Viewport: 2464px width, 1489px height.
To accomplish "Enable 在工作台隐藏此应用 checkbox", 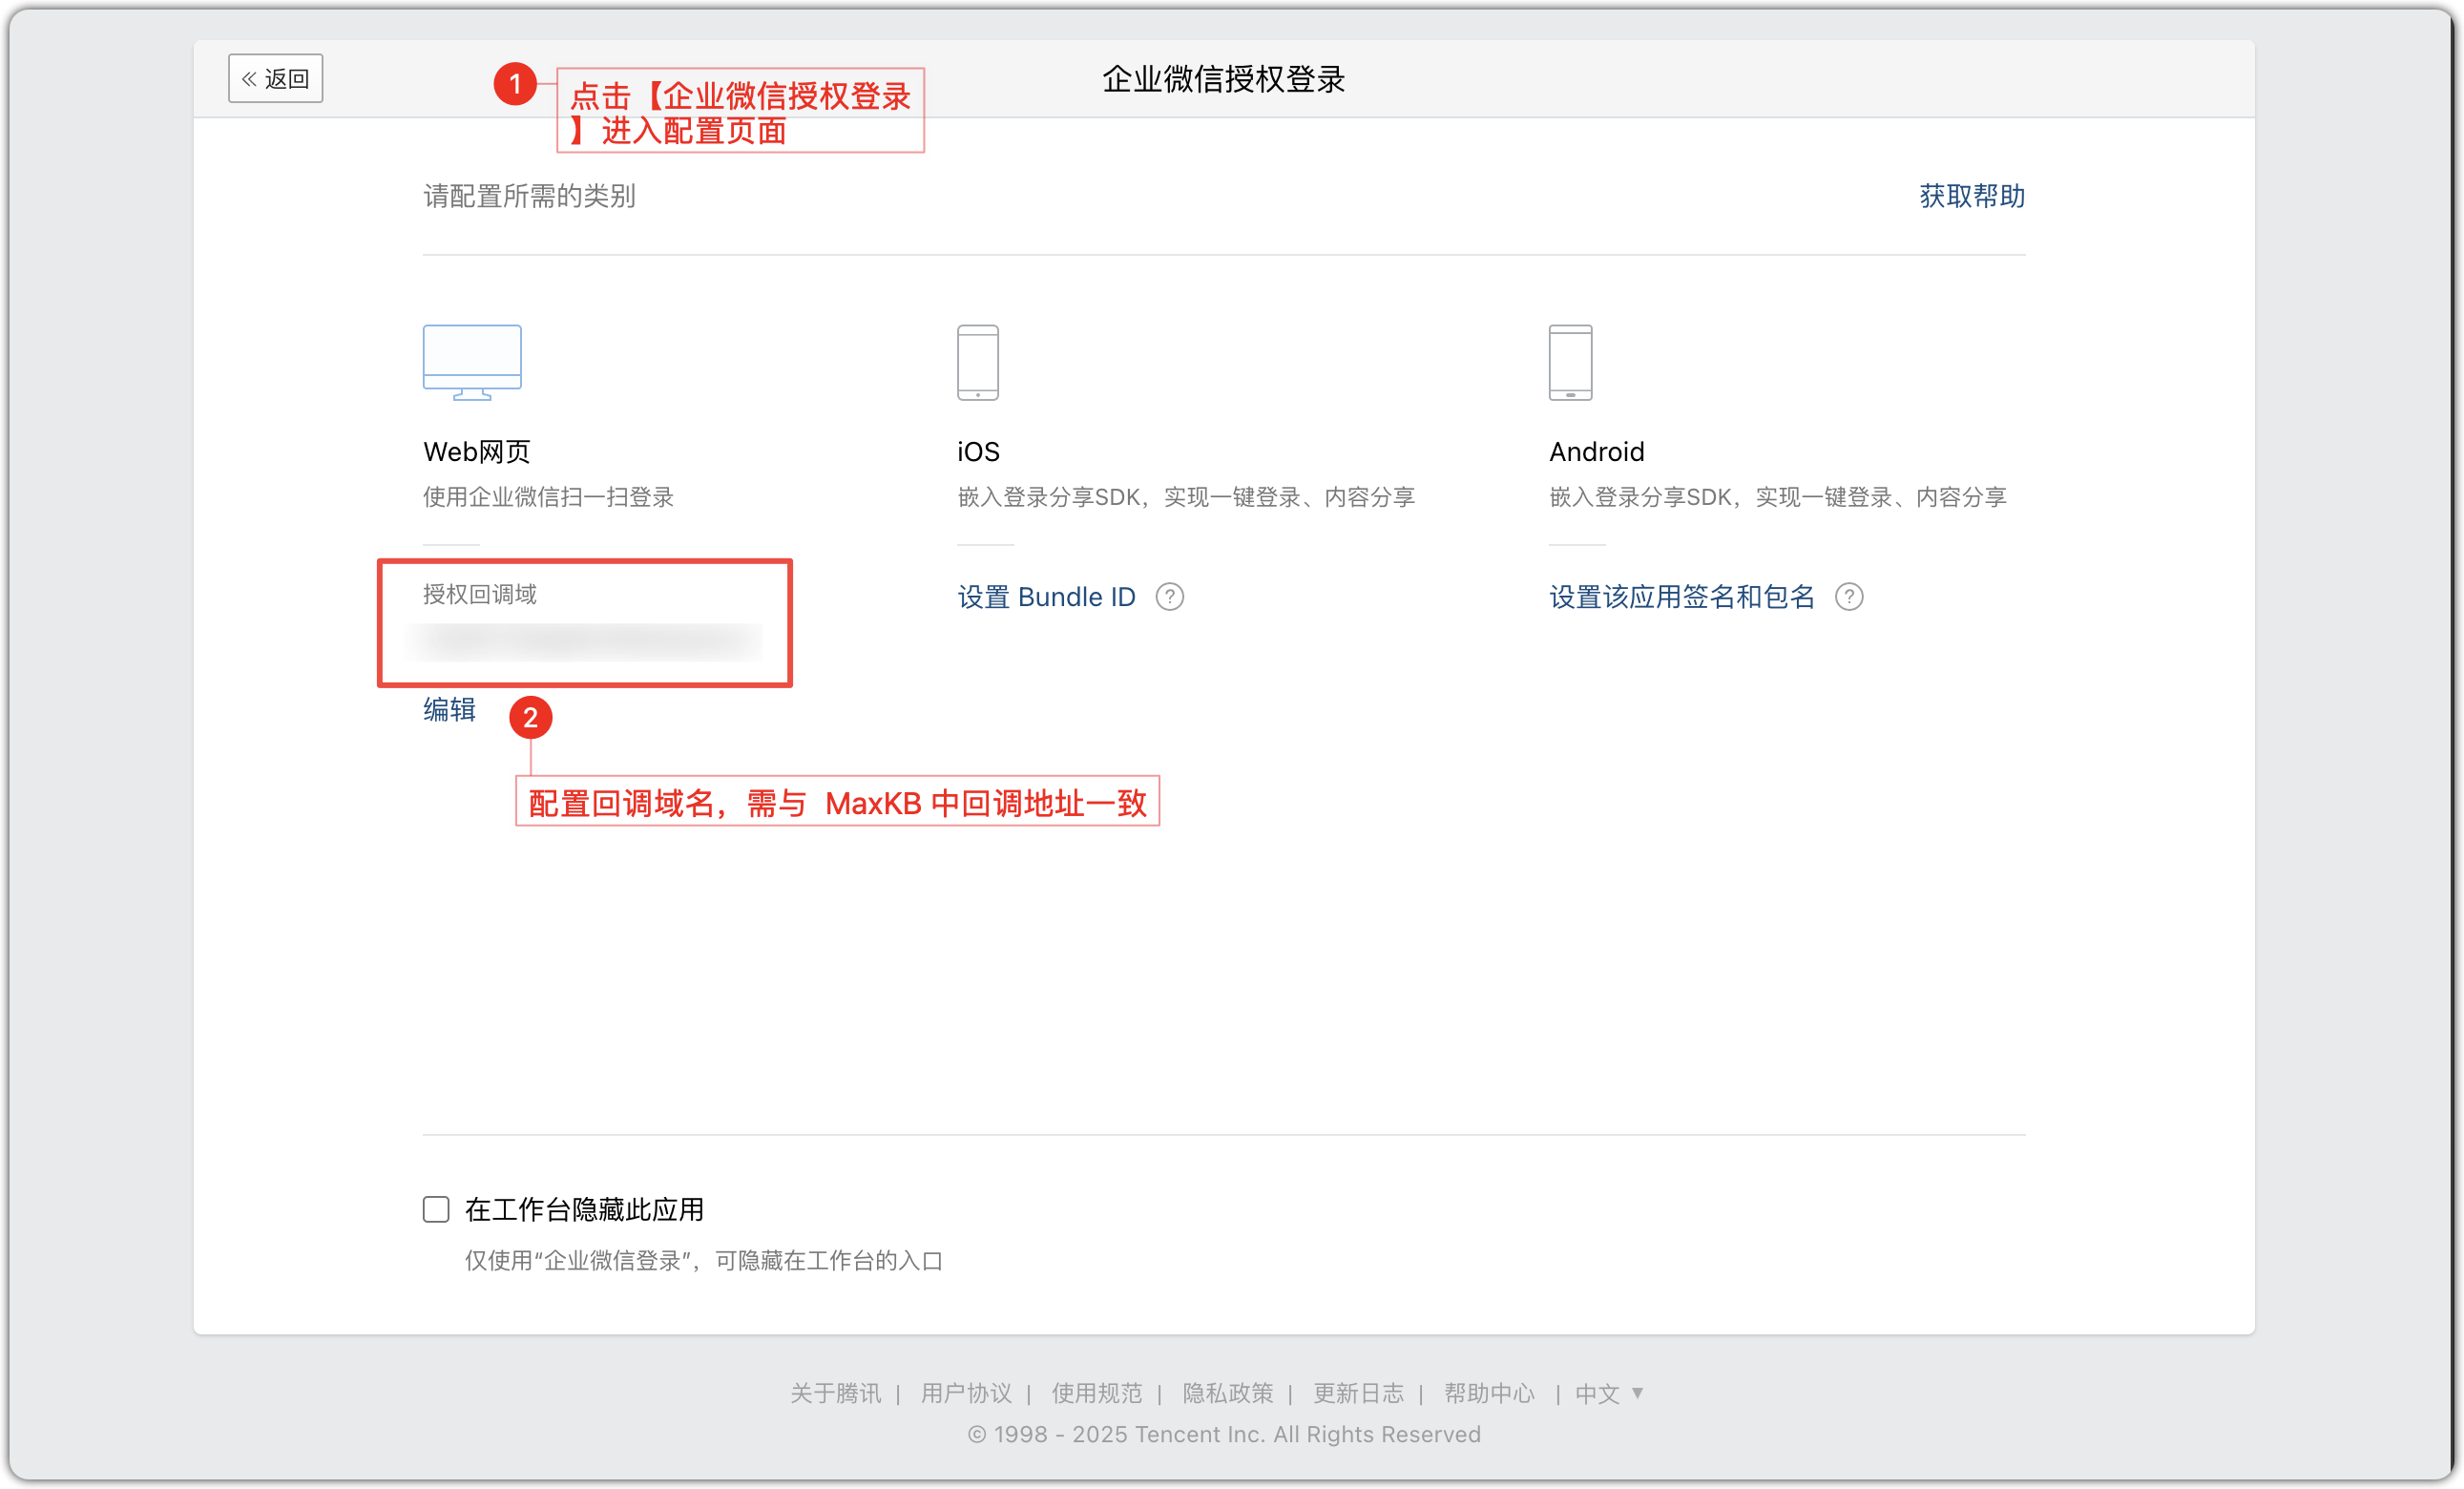I will point(436,1209).
